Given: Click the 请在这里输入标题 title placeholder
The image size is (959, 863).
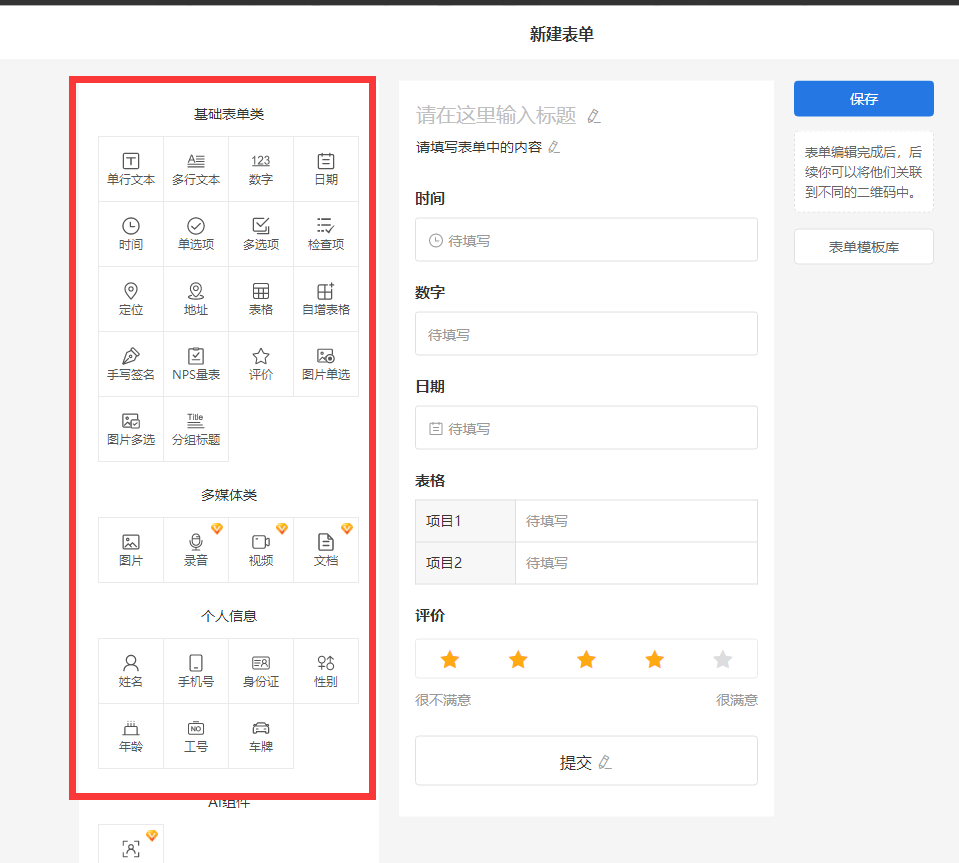Looking at the screenshot, I should (x=496, y=115).
